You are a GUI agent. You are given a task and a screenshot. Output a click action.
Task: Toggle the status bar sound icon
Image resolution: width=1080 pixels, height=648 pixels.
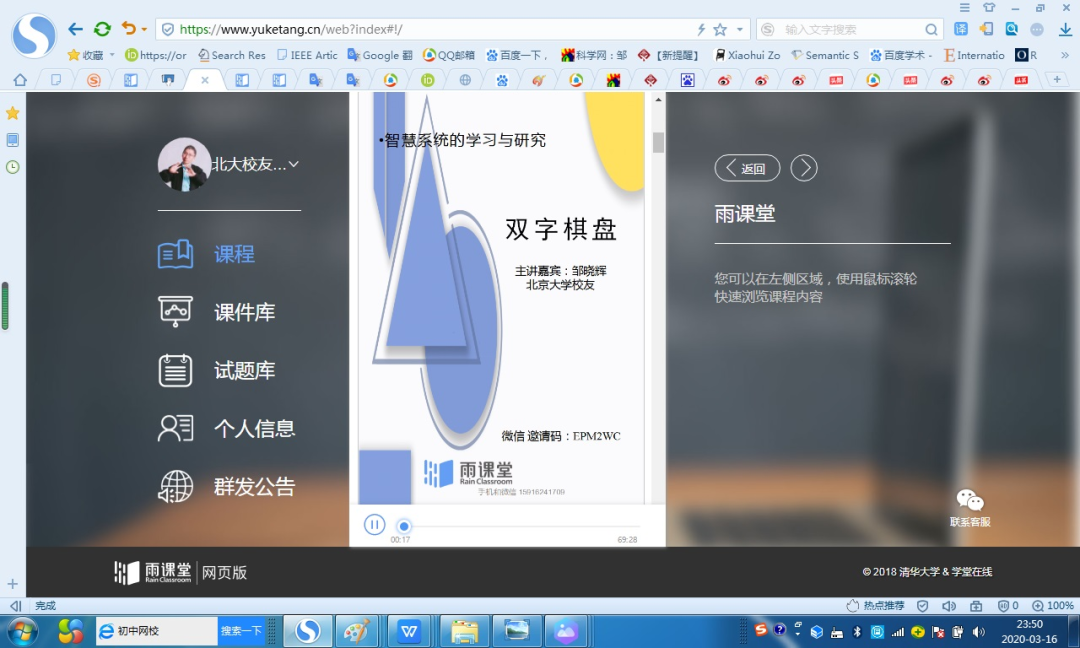[949, 605]
